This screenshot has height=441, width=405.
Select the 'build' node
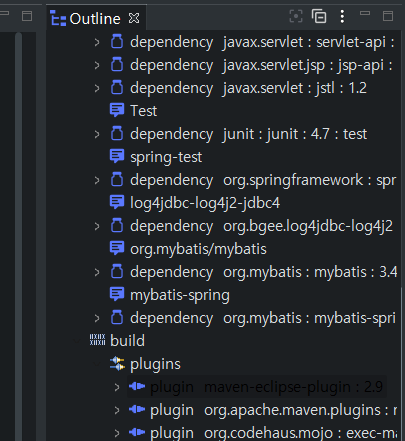(127, 341)
